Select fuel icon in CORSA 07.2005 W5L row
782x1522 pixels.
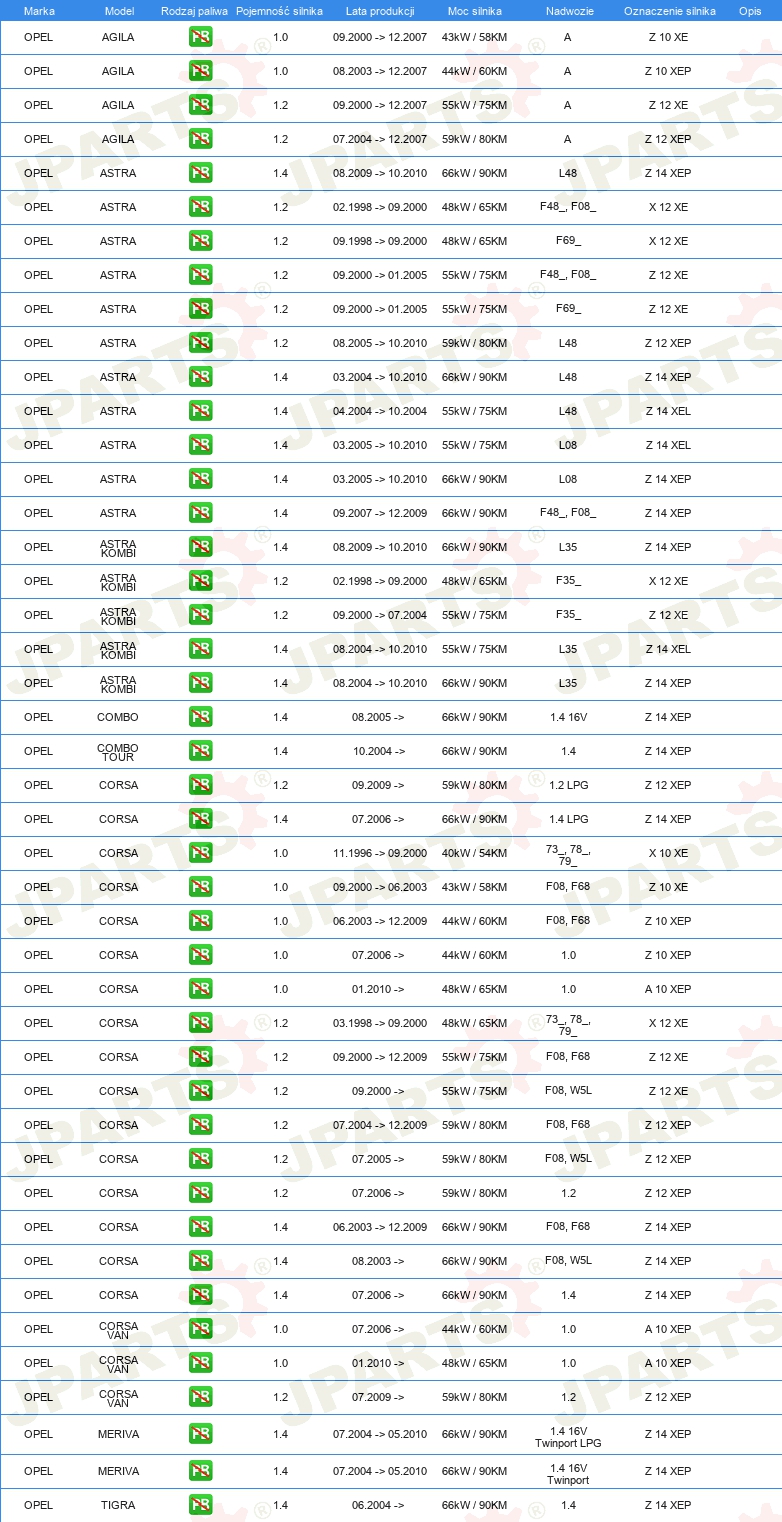coord(200,1159)
